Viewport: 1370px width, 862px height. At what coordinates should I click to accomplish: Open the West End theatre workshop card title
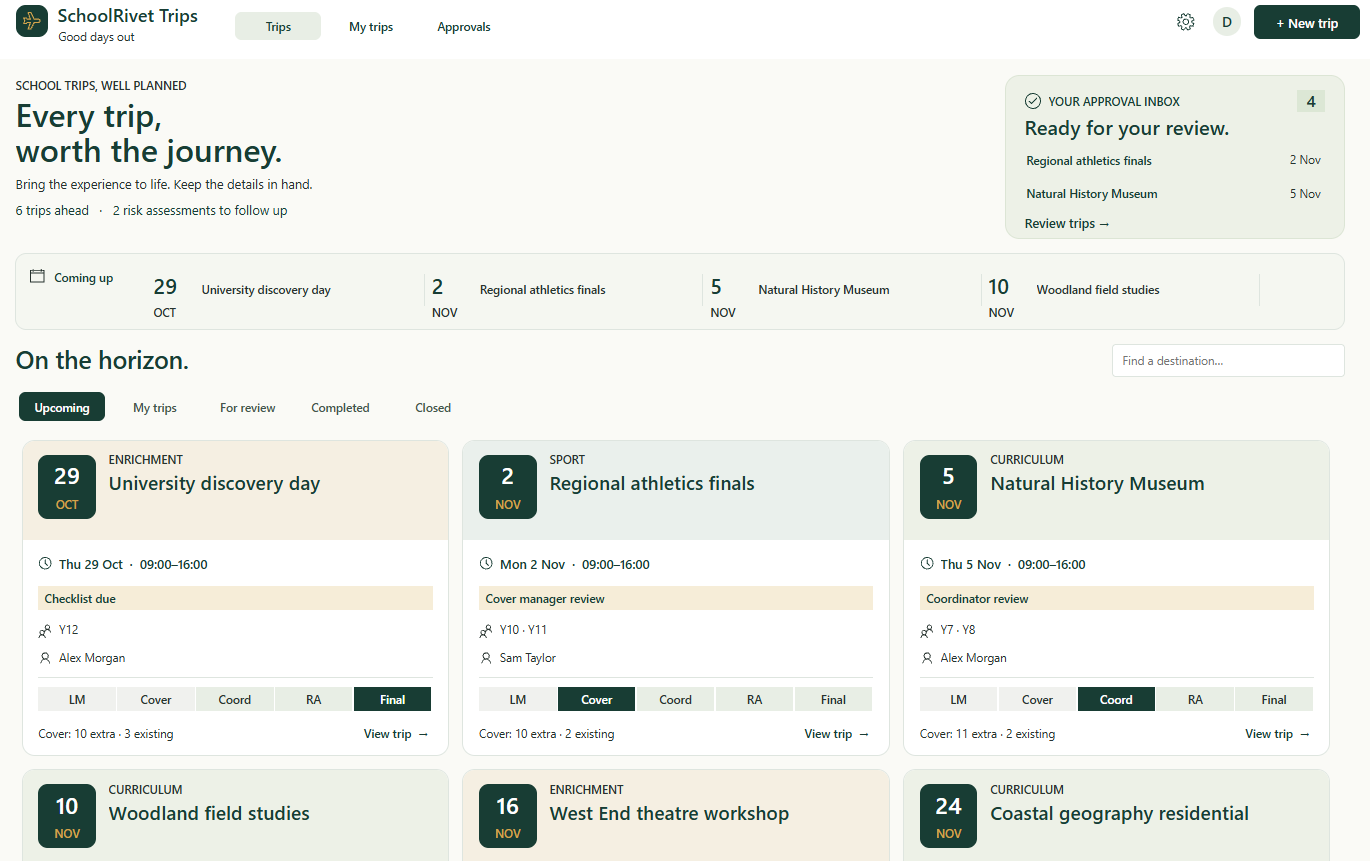point(669,813)
